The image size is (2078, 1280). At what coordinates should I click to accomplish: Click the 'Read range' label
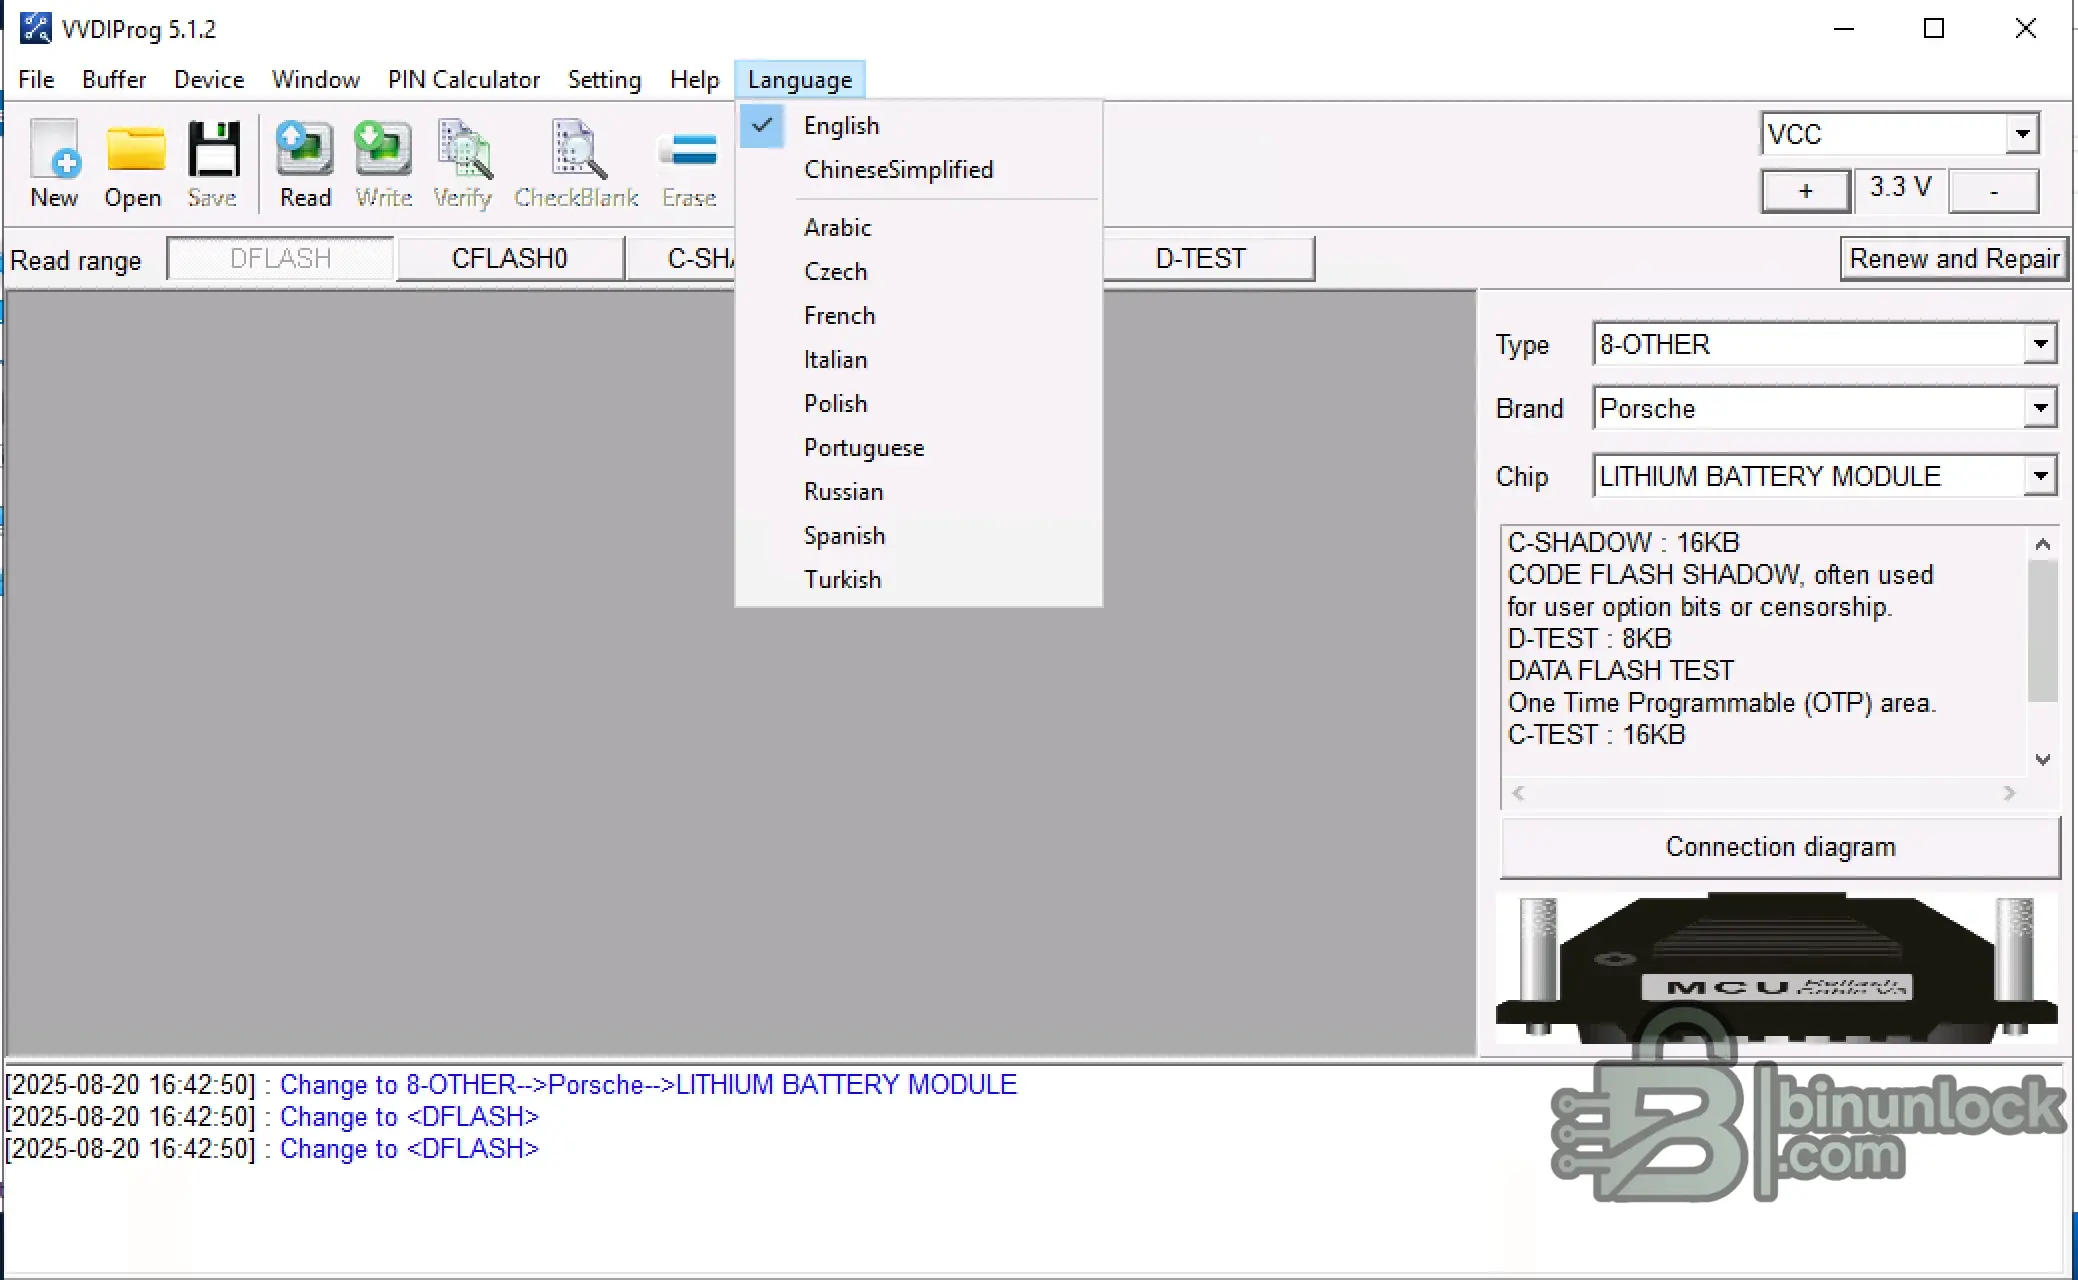76,261
